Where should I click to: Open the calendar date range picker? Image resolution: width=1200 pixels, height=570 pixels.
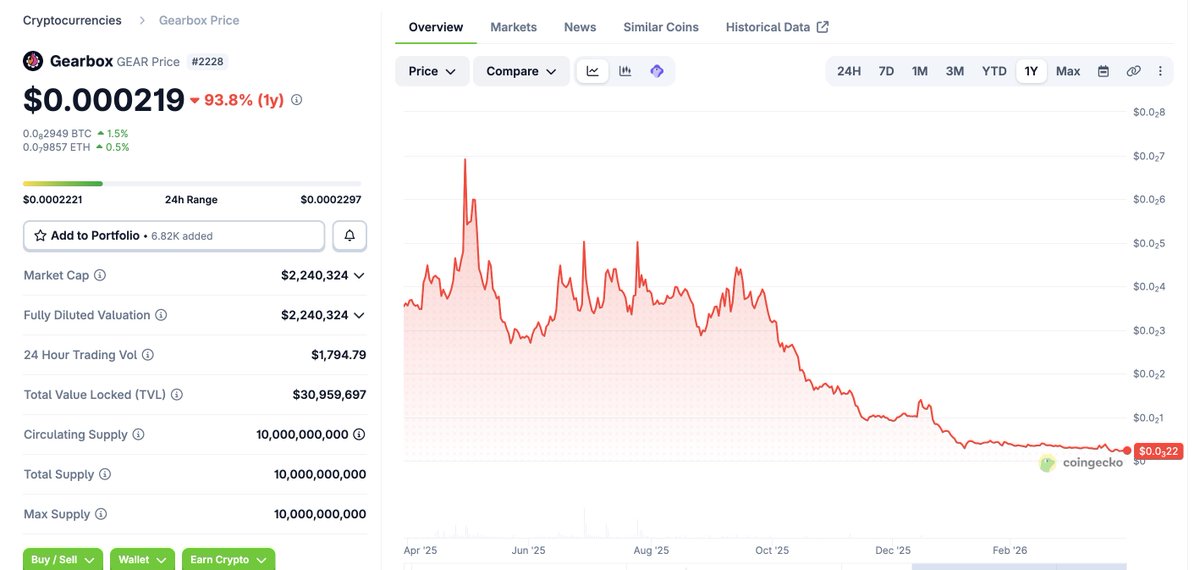pos(1104,71)
